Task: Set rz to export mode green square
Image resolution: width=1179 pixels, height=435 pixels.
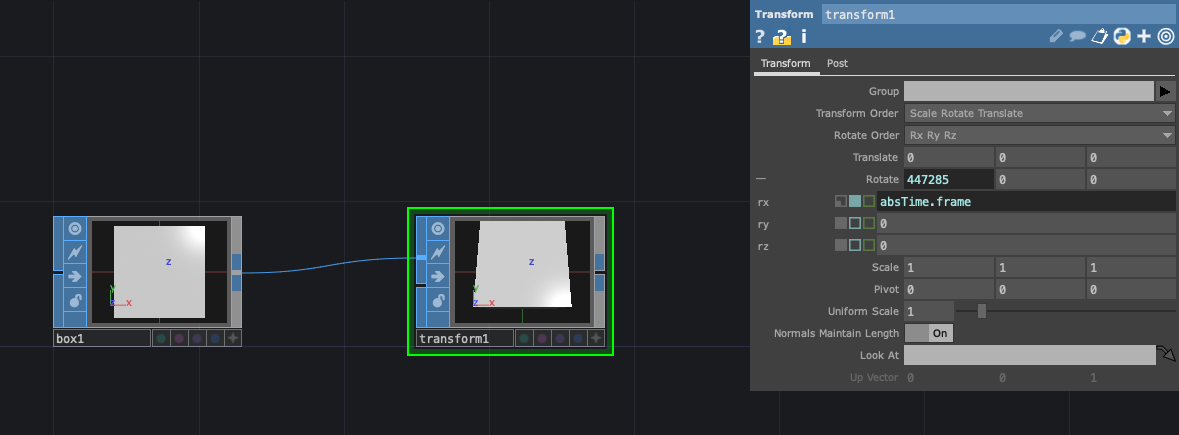Action: click(869, 245)
